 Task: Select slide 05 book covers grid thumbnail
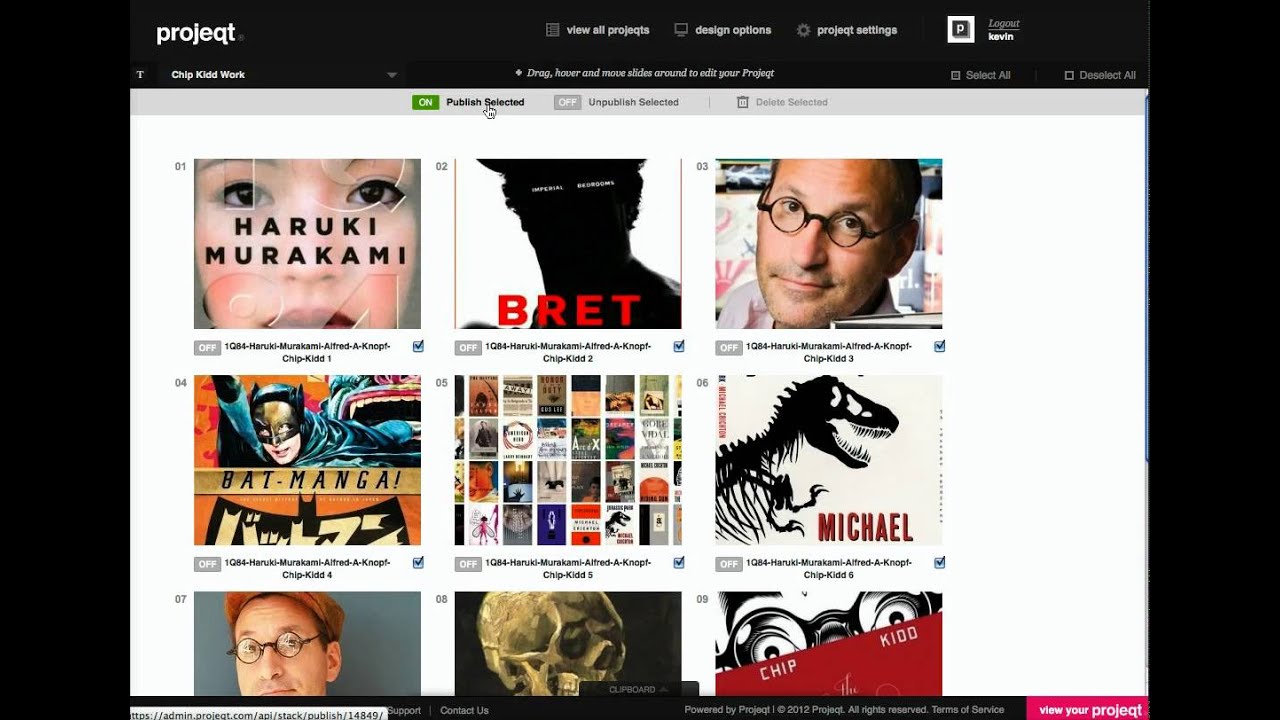[568, 460]
